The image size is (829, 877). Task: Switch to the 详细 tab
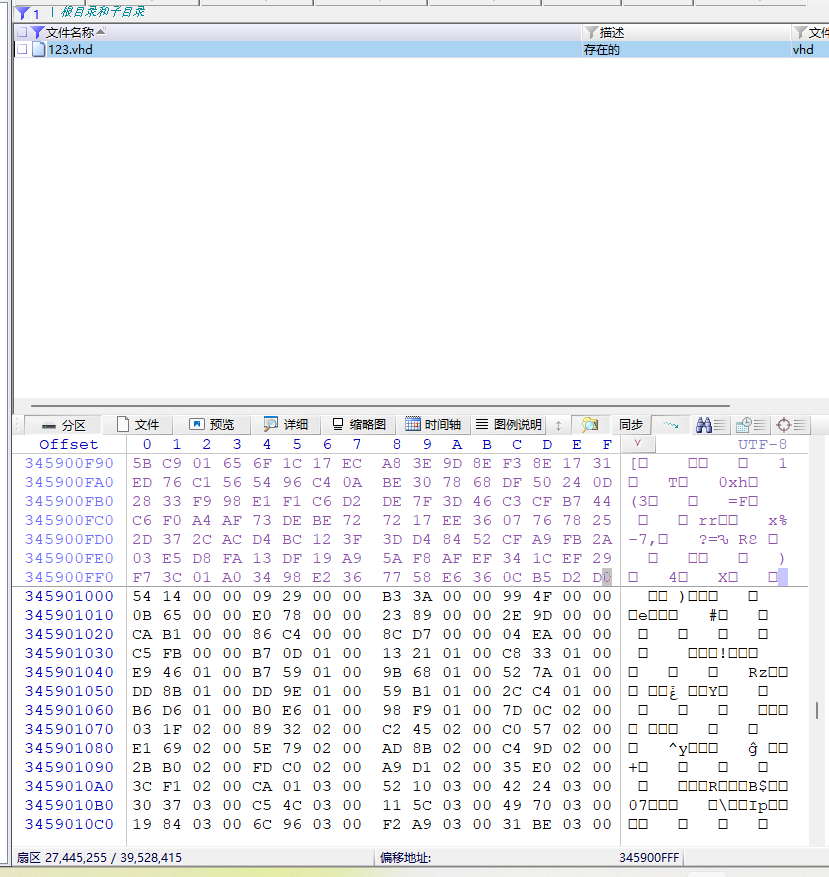coord(286,425)
